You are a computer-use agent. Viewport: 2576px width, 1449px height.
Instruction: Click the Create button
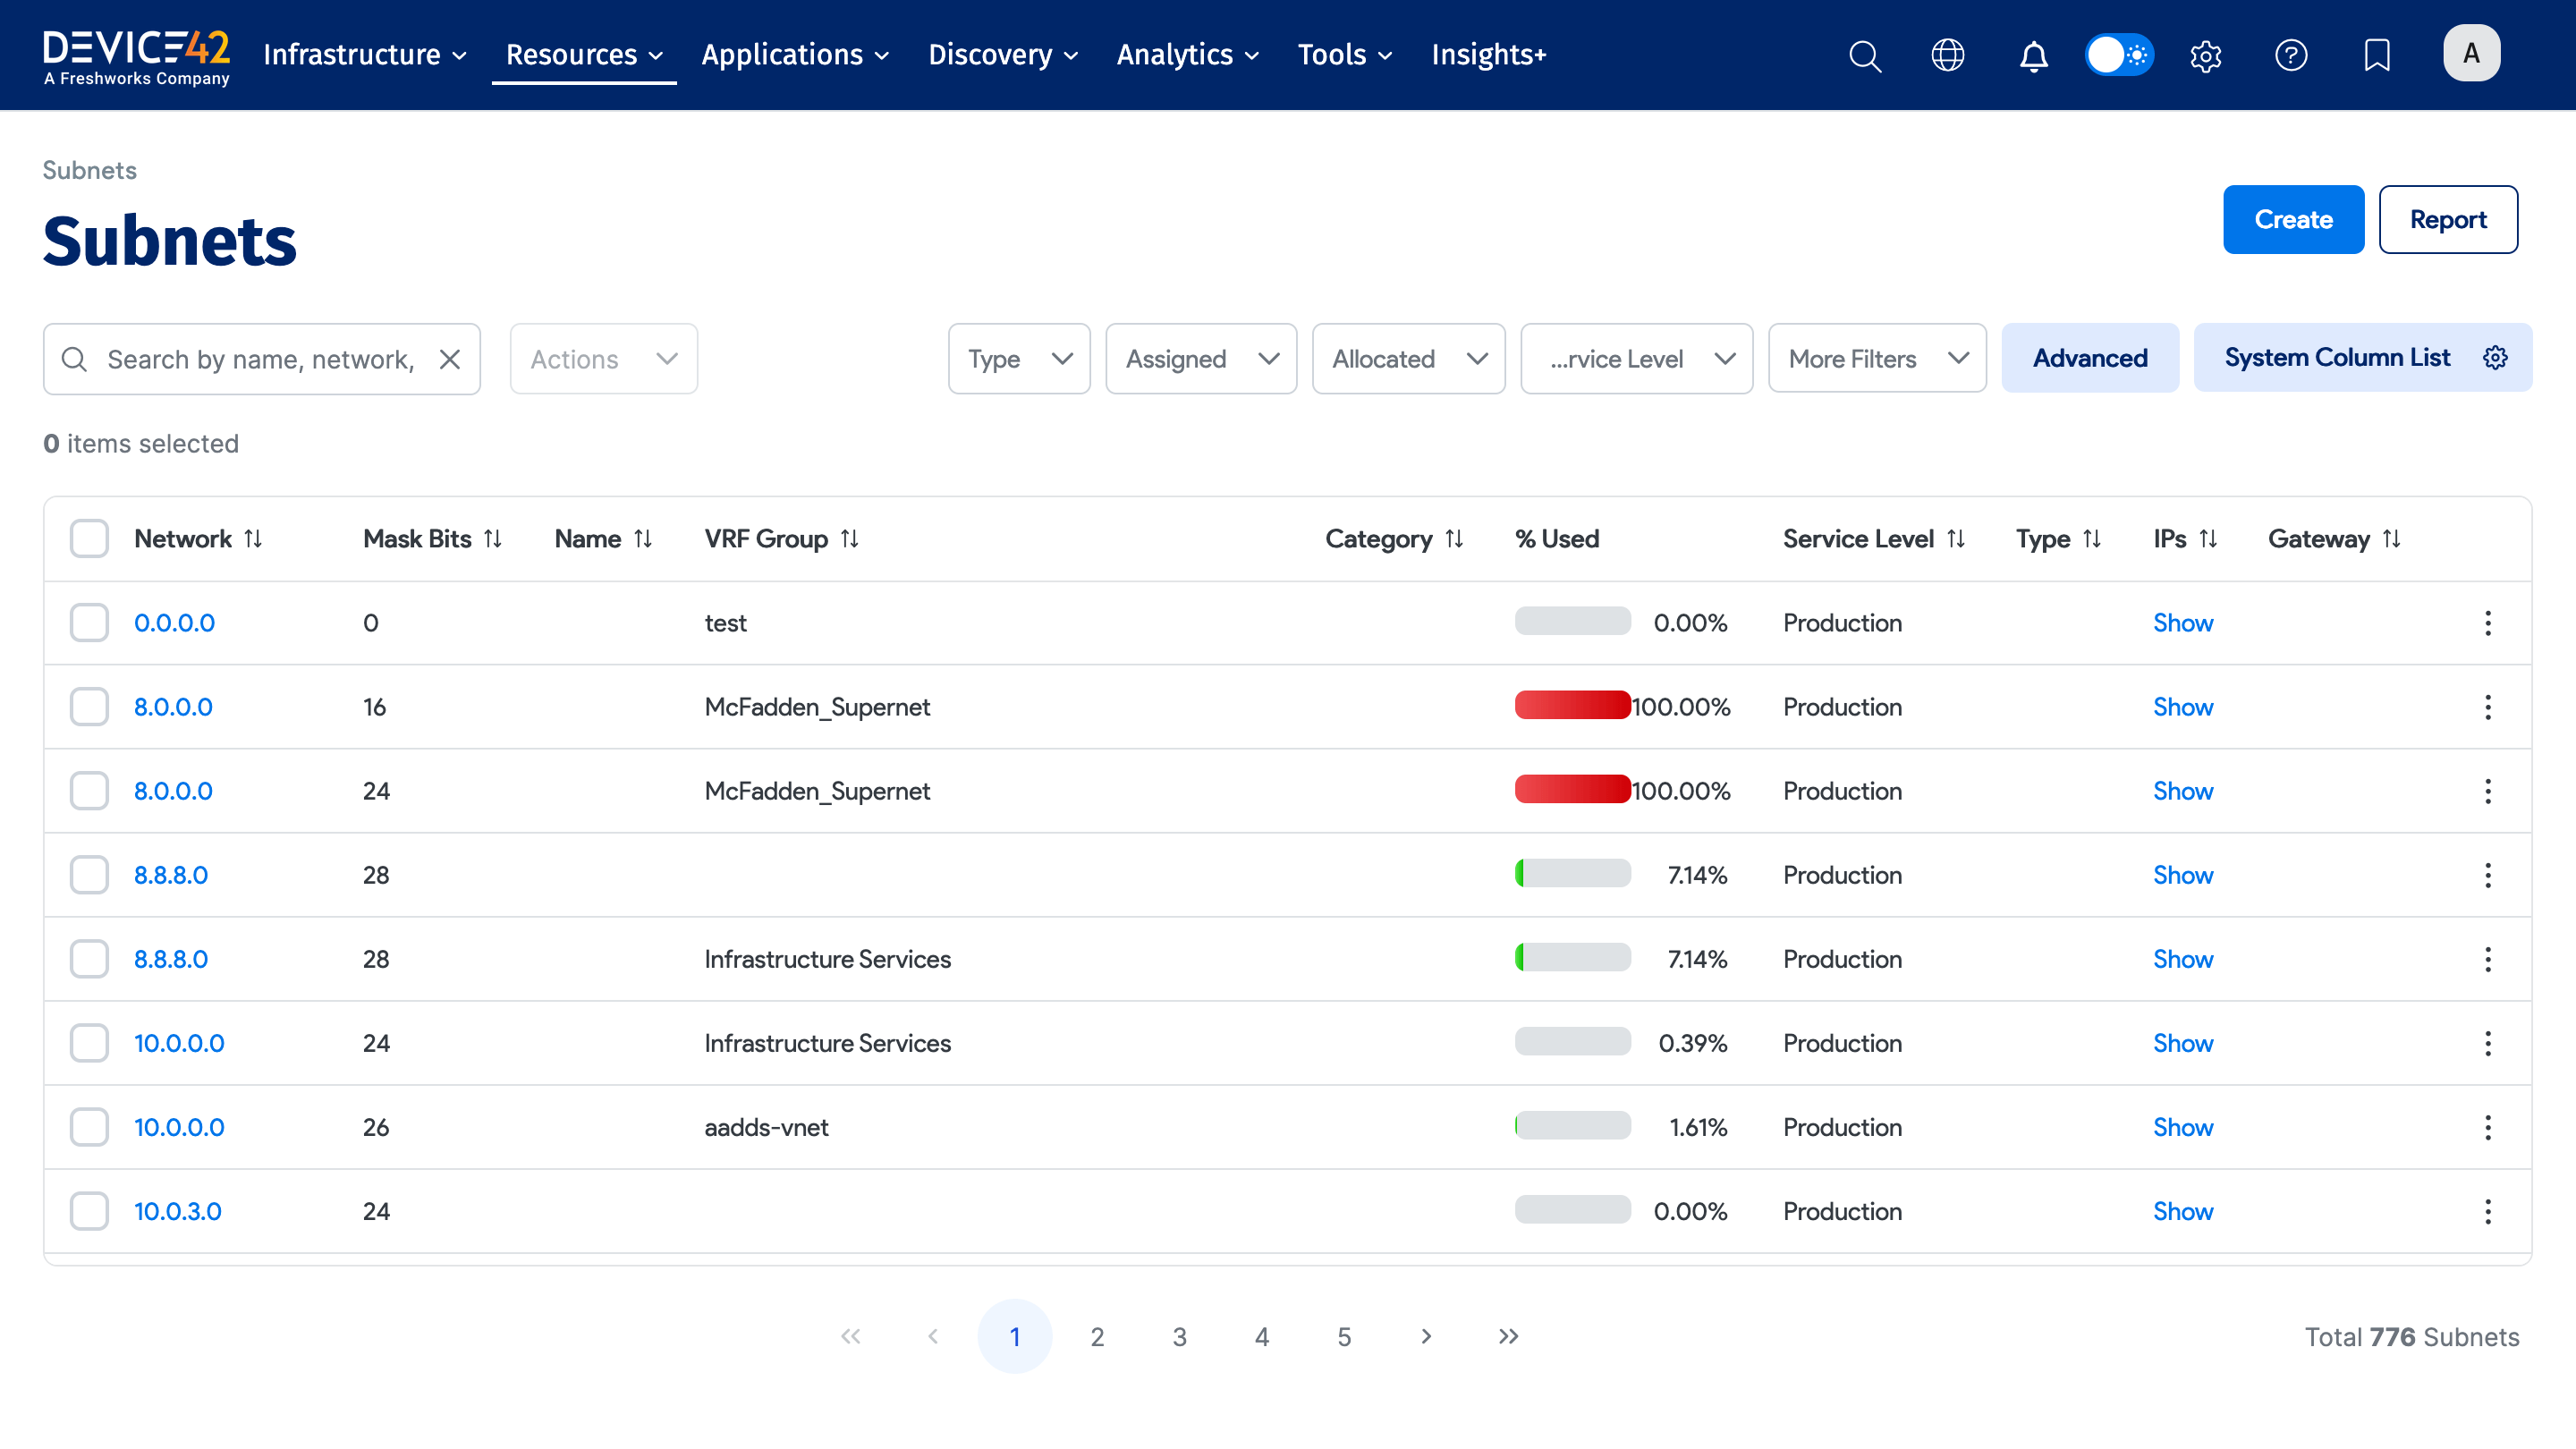[2293, 219]
